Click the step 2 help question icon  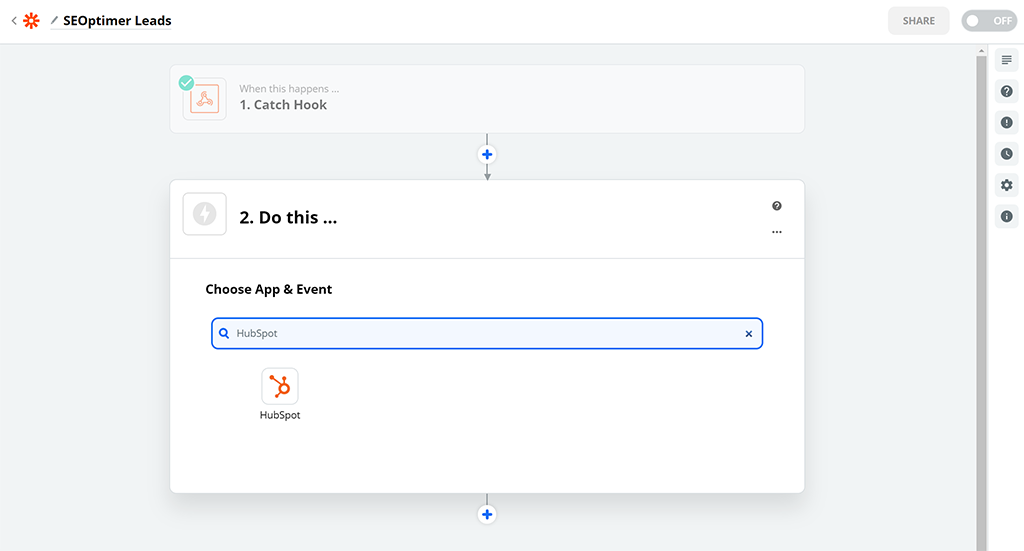coord(776,206)
